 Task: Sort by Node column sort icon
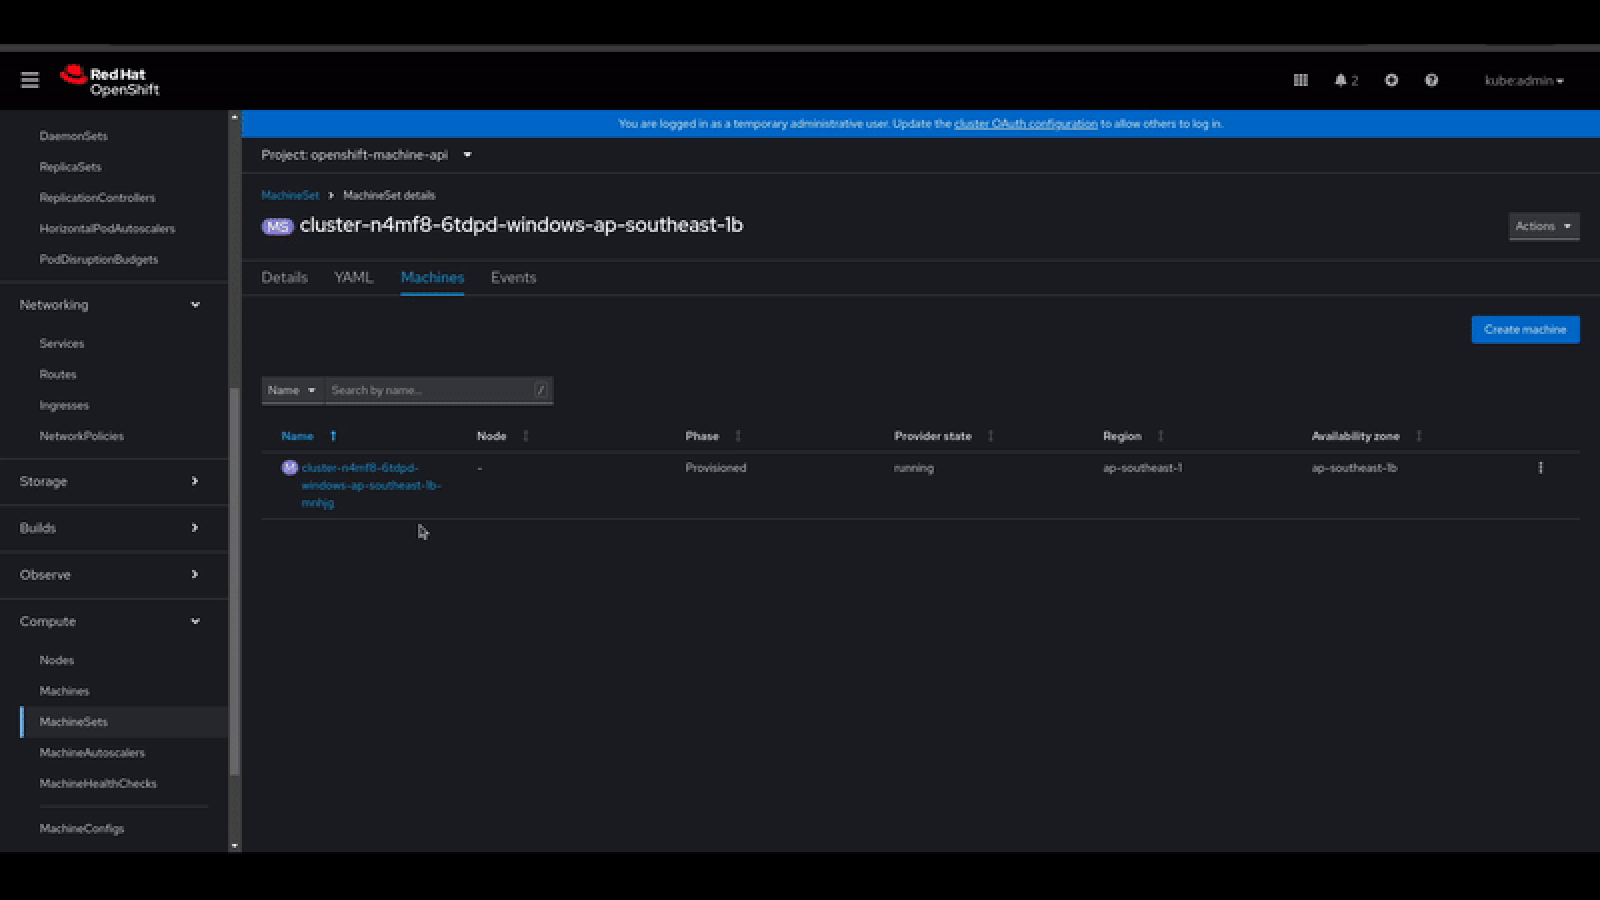[x=526, y=436]
